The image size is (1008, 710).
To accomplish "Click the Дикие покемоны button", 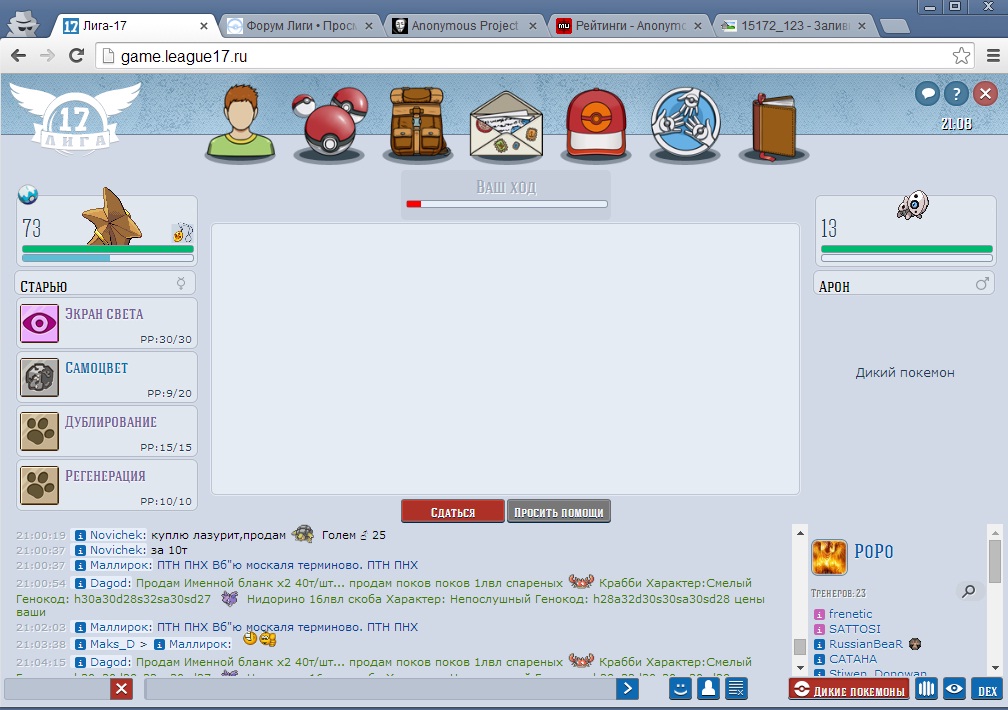I will click(x=849, y=689).
